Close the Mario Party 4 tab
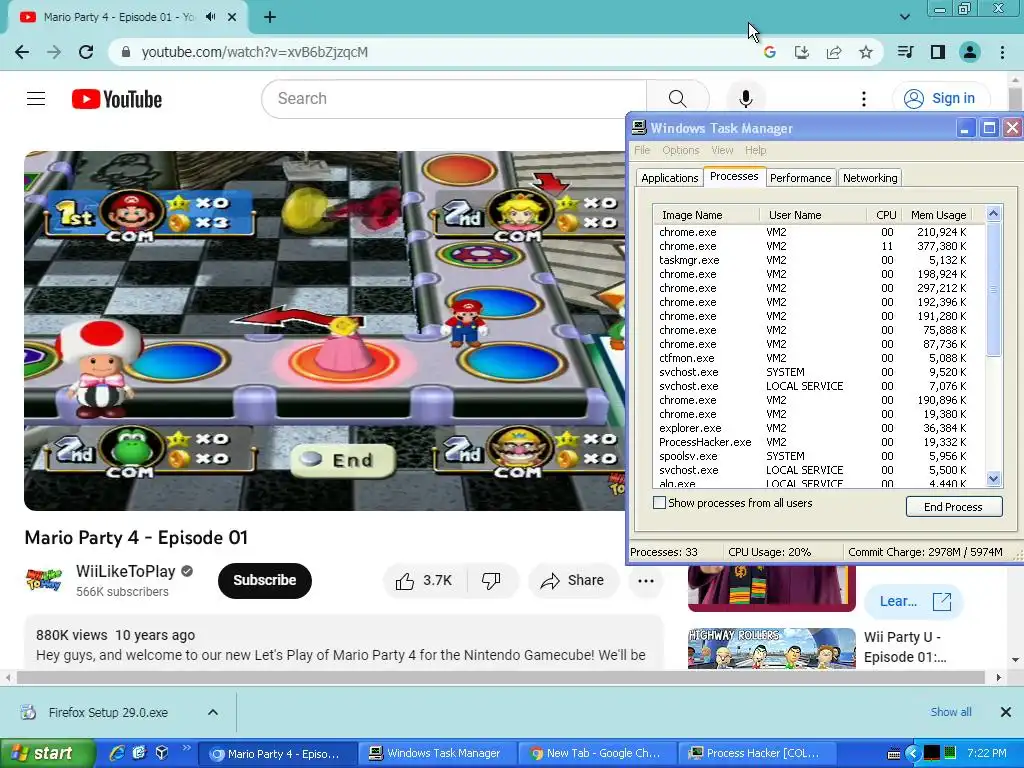1024x768 pixels. (x=232, y=18)
